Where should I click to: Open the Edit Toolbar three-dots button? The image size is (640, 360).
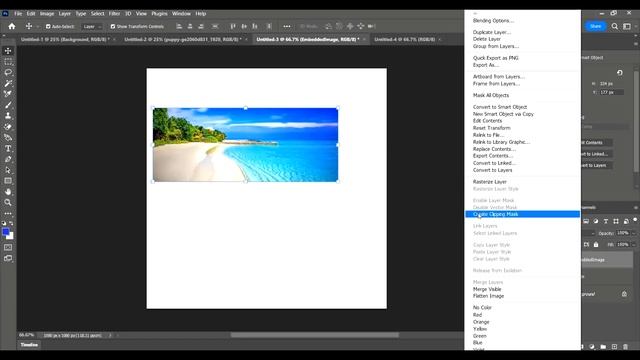(x=8, y=213)
